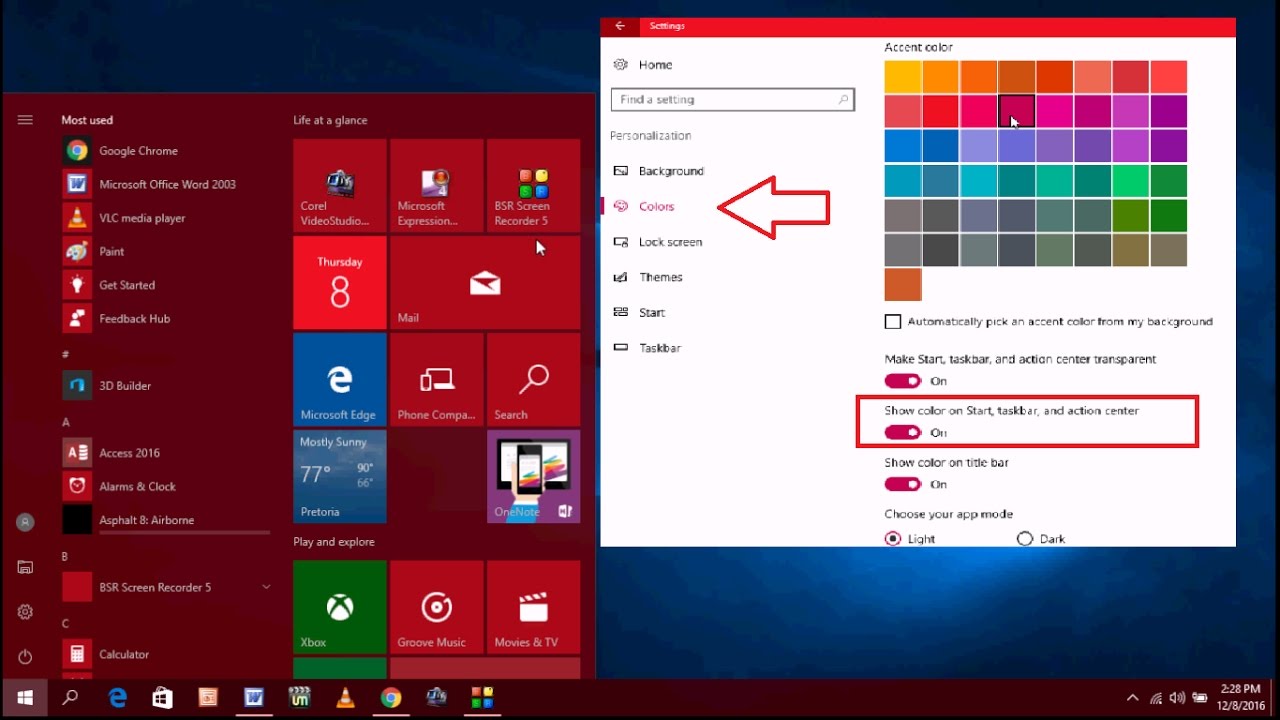The image size is (1280, 720).
Task: Click the Windows Start button
Action: pyautogui.click(x=25, y=698)
